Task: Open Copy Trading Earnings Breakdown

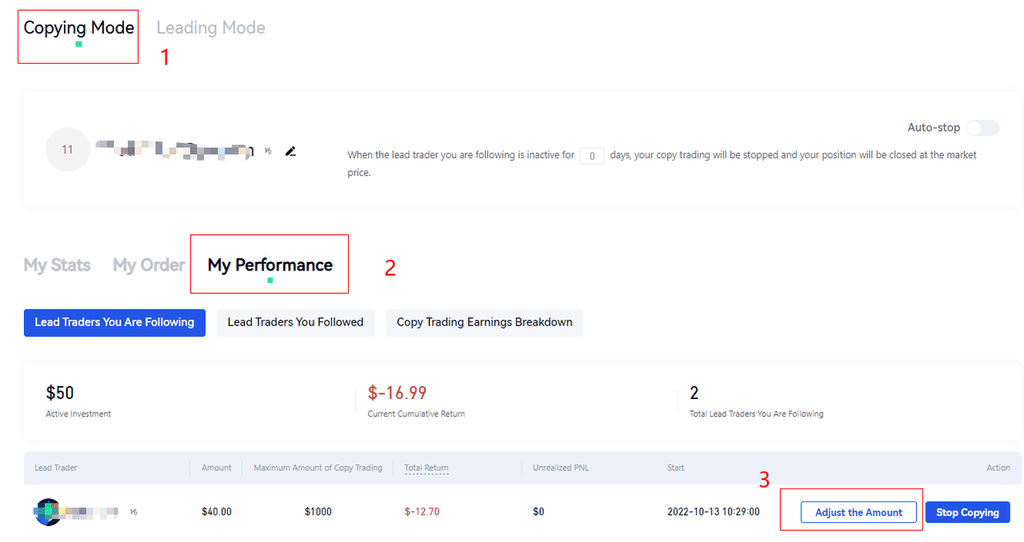Action: (484, 322)
